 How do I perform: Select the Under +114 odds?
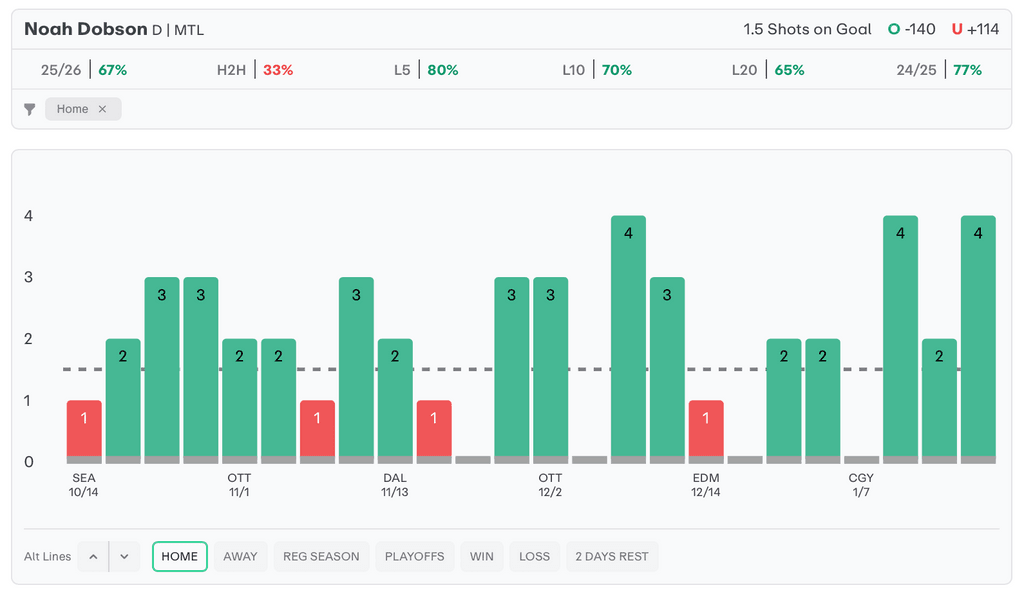[x=975, y=29]
